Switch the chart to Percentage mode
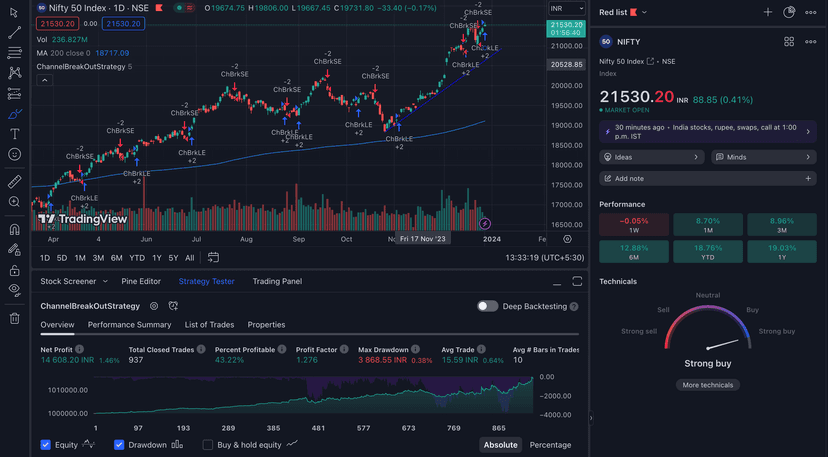 (550, 445)
